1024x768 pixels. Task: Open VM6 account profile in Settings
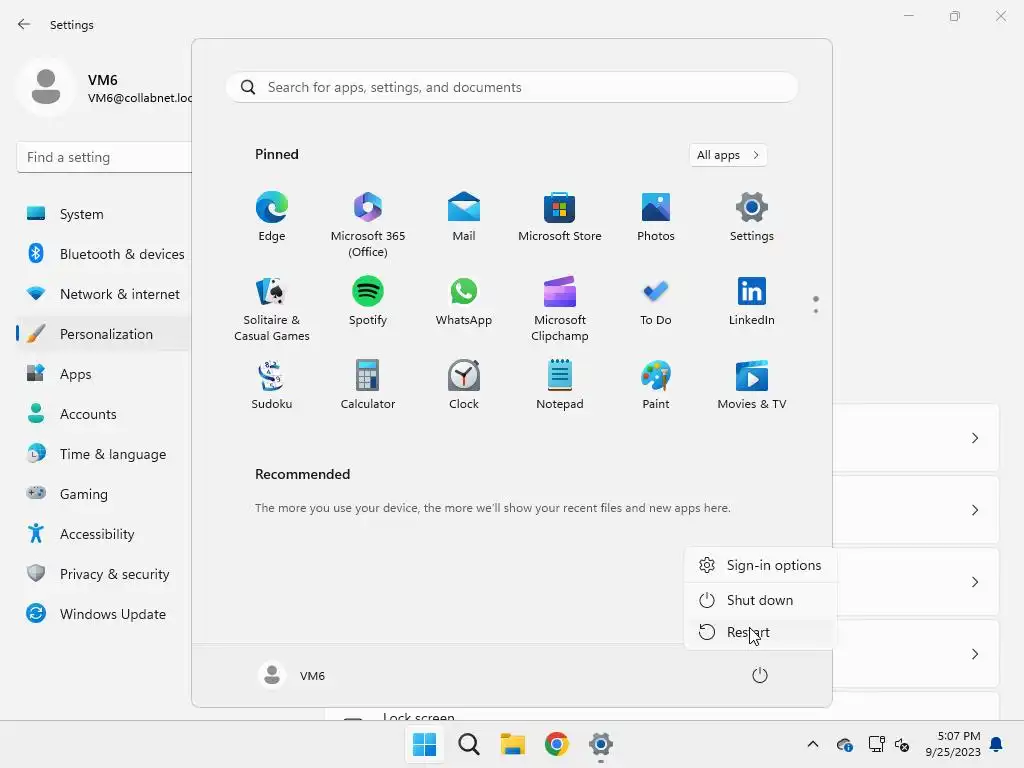point(104,88)
